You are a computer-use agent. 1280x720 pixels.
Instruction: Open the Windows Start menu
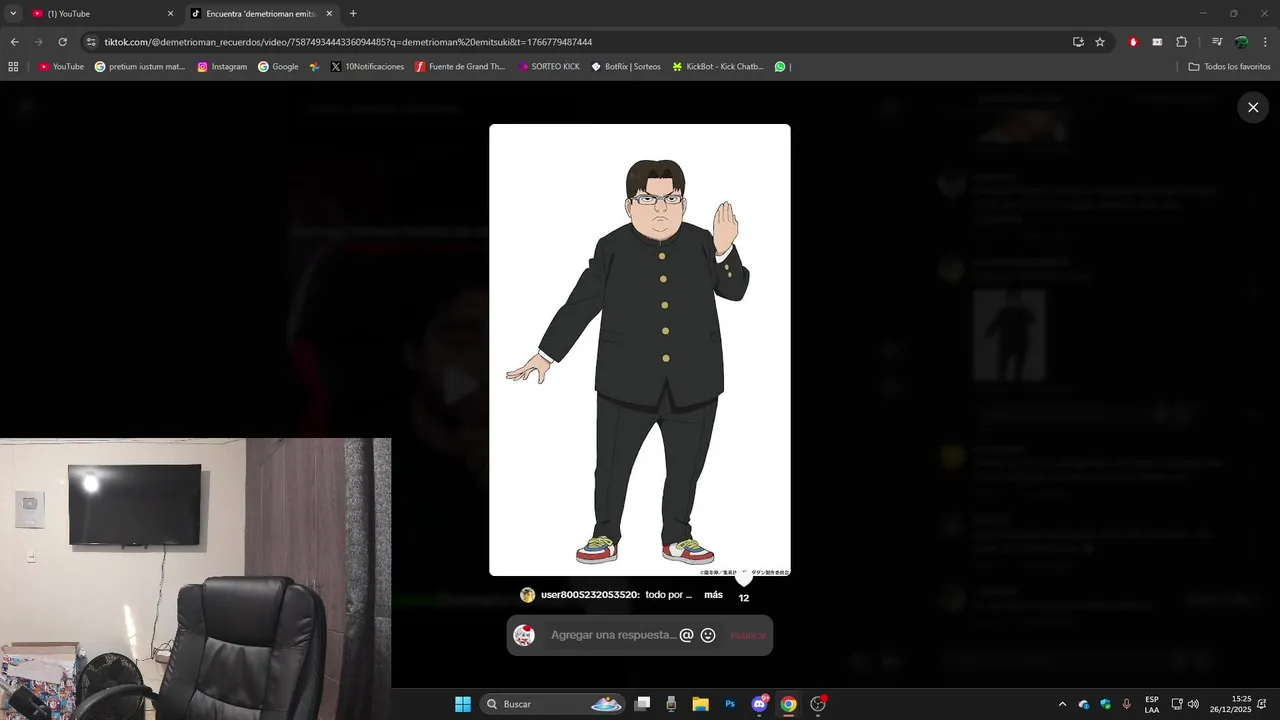point(463,704)
